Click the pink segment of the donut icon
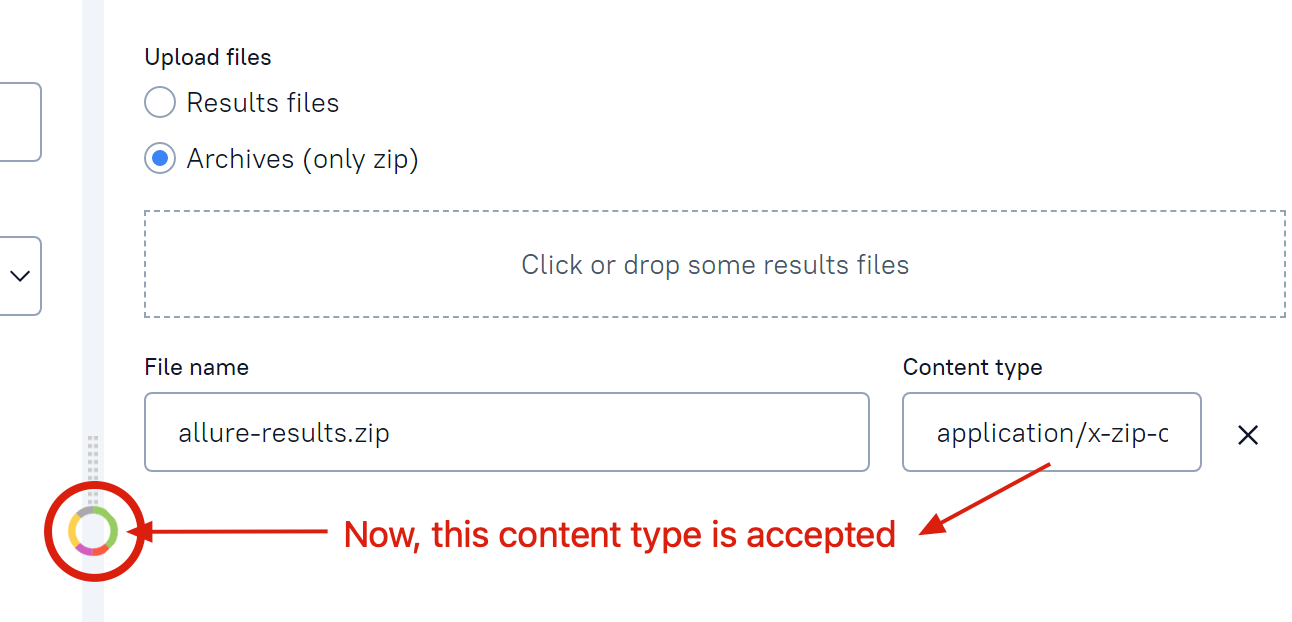Viewport: 1292px width, 622px height. pos(85,549)
